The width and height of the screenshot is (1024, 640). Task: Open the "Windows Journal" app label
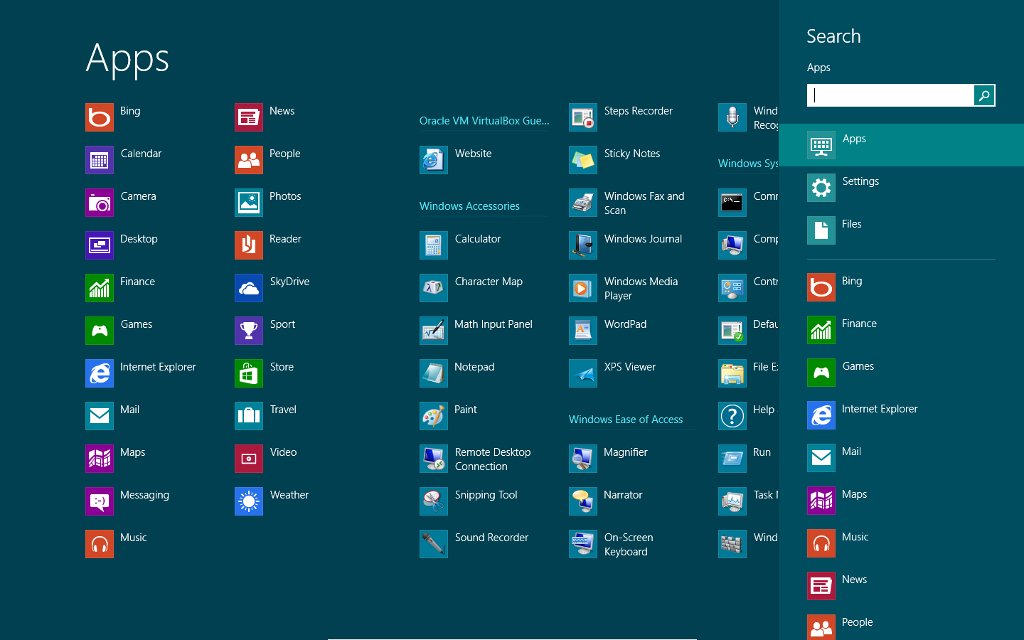[643, 239]
